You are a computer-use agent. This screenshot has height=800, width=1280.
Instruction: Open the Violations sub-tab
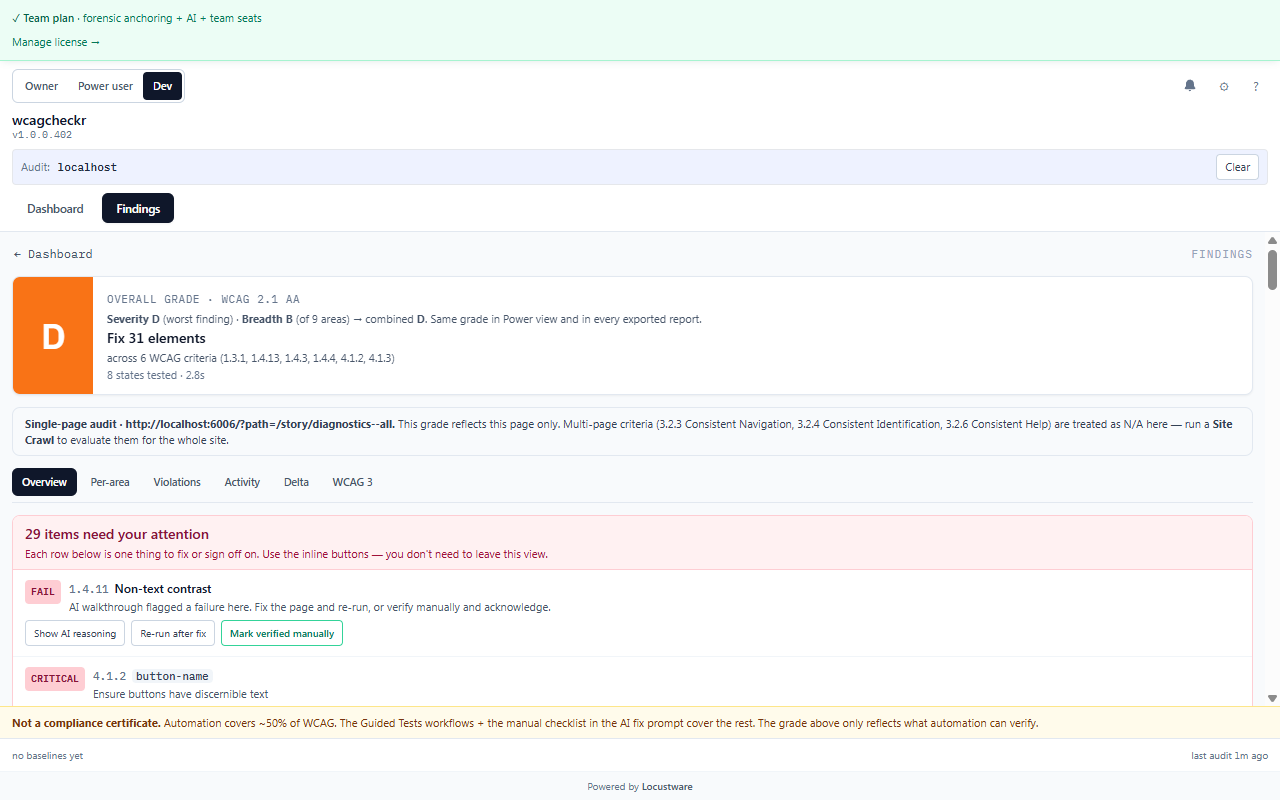(x=177, y=482)
